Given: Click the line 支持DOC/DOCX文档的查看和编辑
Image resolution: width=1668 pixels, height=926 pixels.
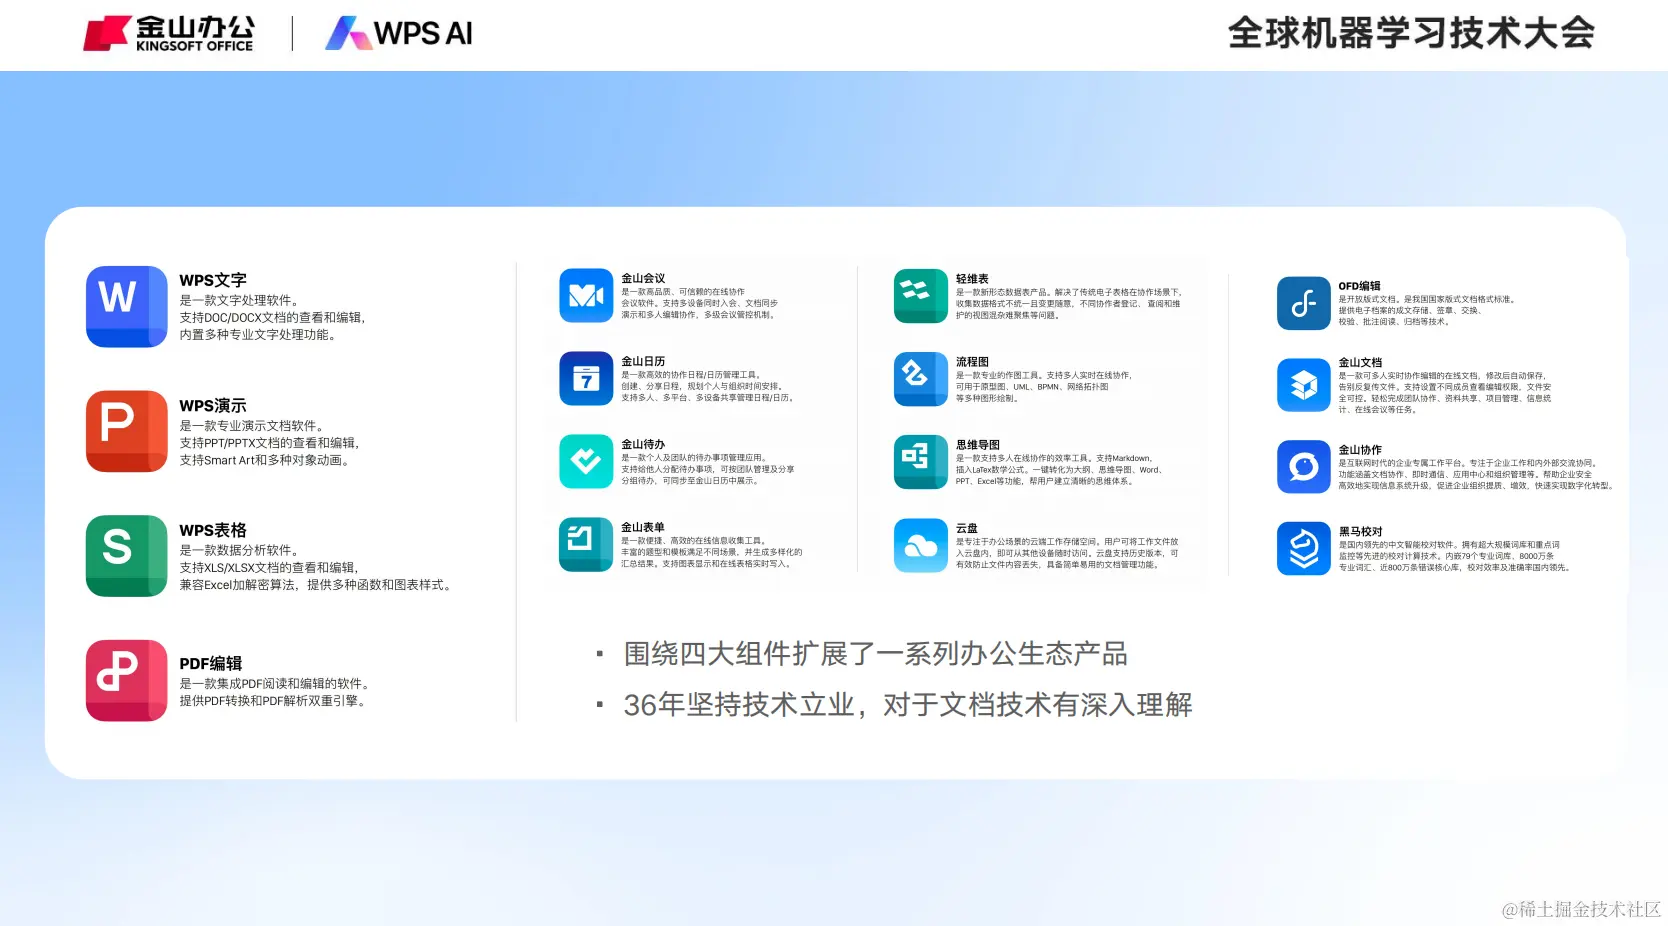Looking at the screenshot, I should (x=272, y=317).
